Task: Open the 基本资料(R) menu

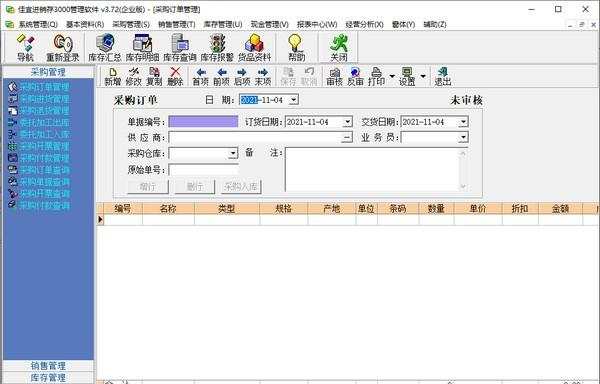Action: click(85, 24)
